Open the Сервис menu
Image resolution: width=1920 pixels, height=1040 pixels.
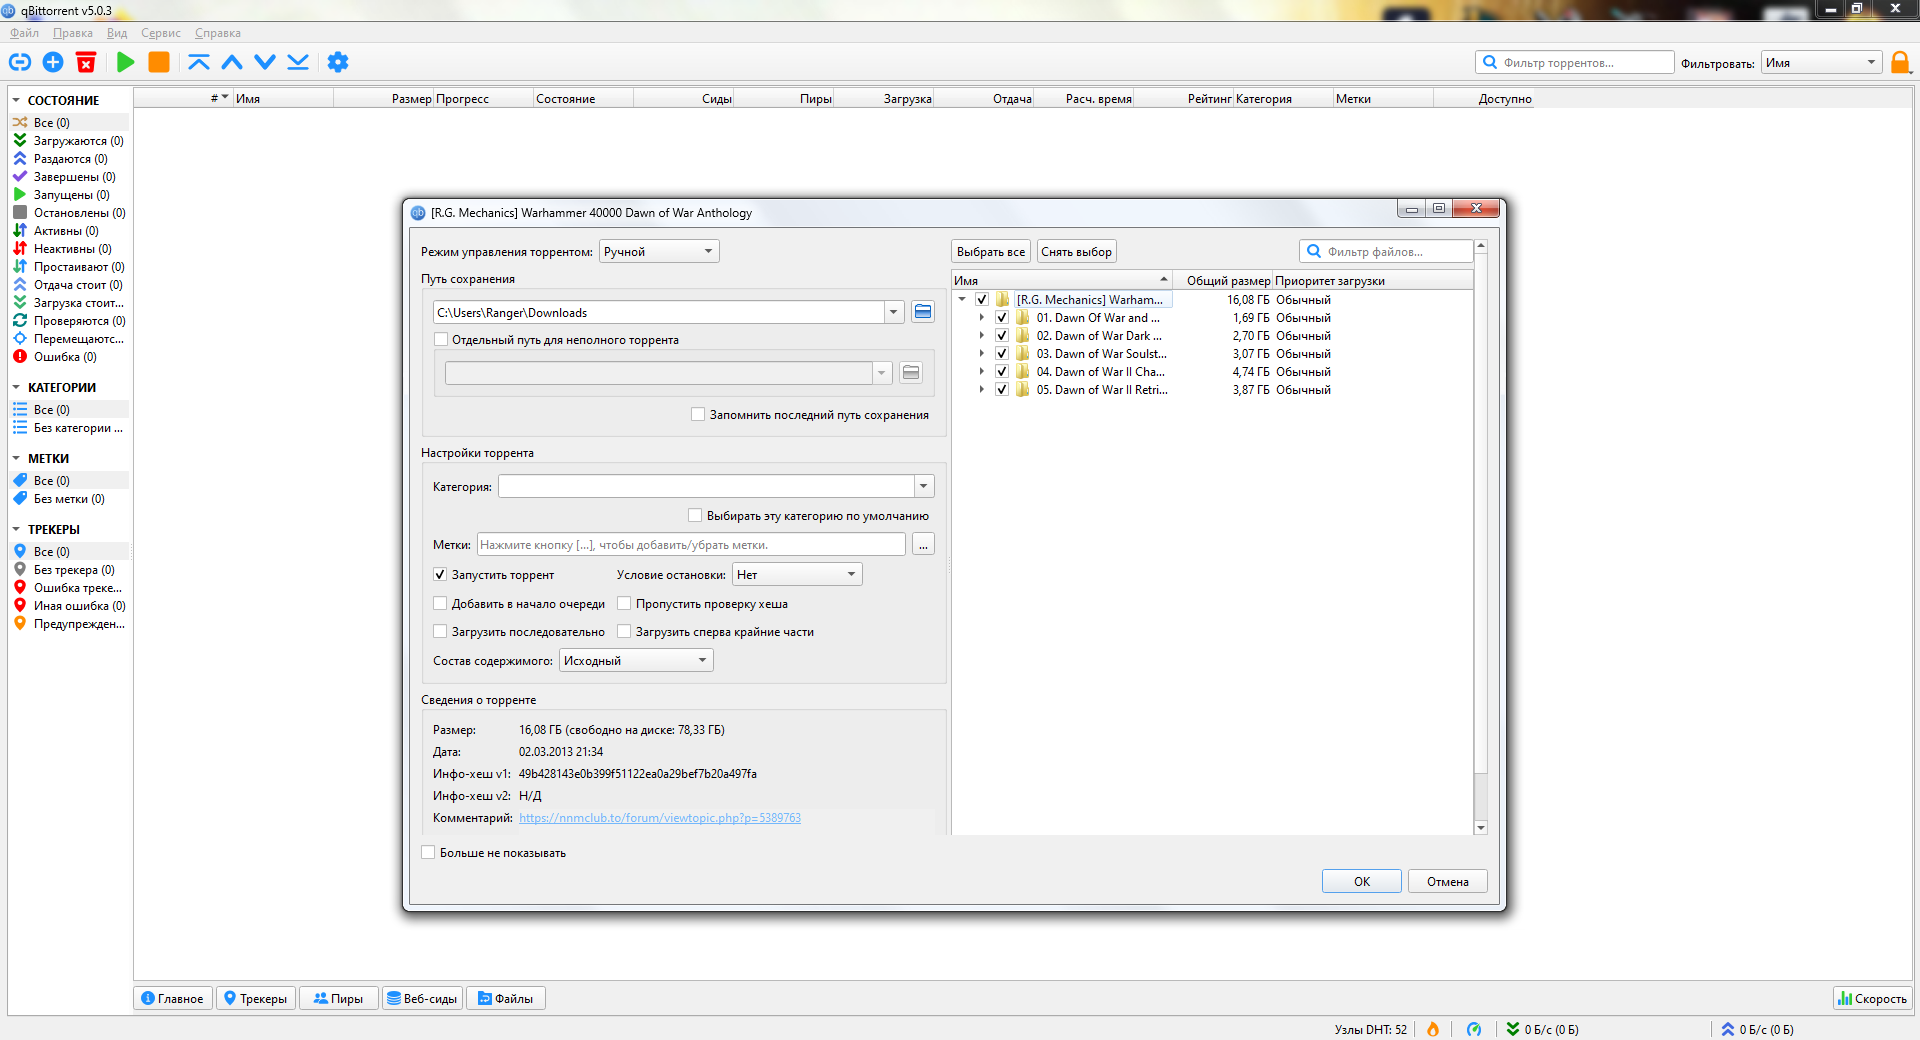click(x=161, y=33)
